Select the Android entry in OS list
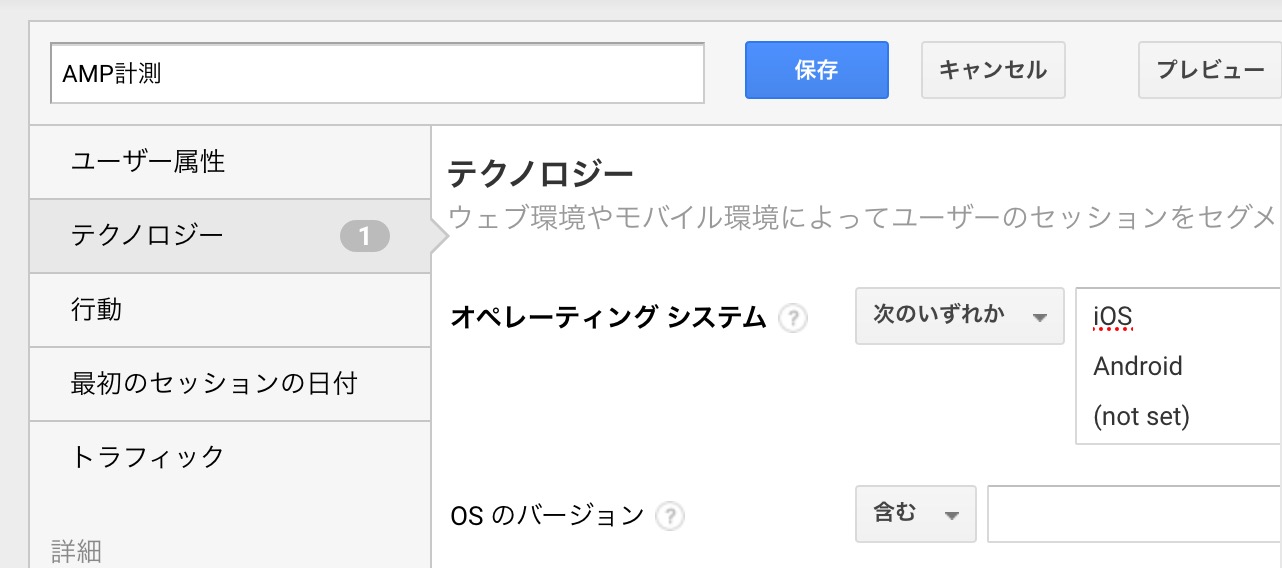The image size is (1282, 568). 1138,366
